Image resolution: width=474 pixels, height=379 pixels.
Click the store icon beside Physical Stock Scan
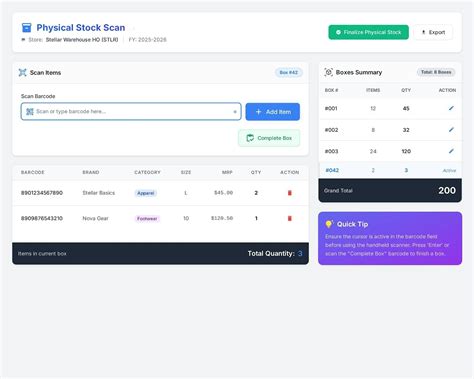[26, 28]
